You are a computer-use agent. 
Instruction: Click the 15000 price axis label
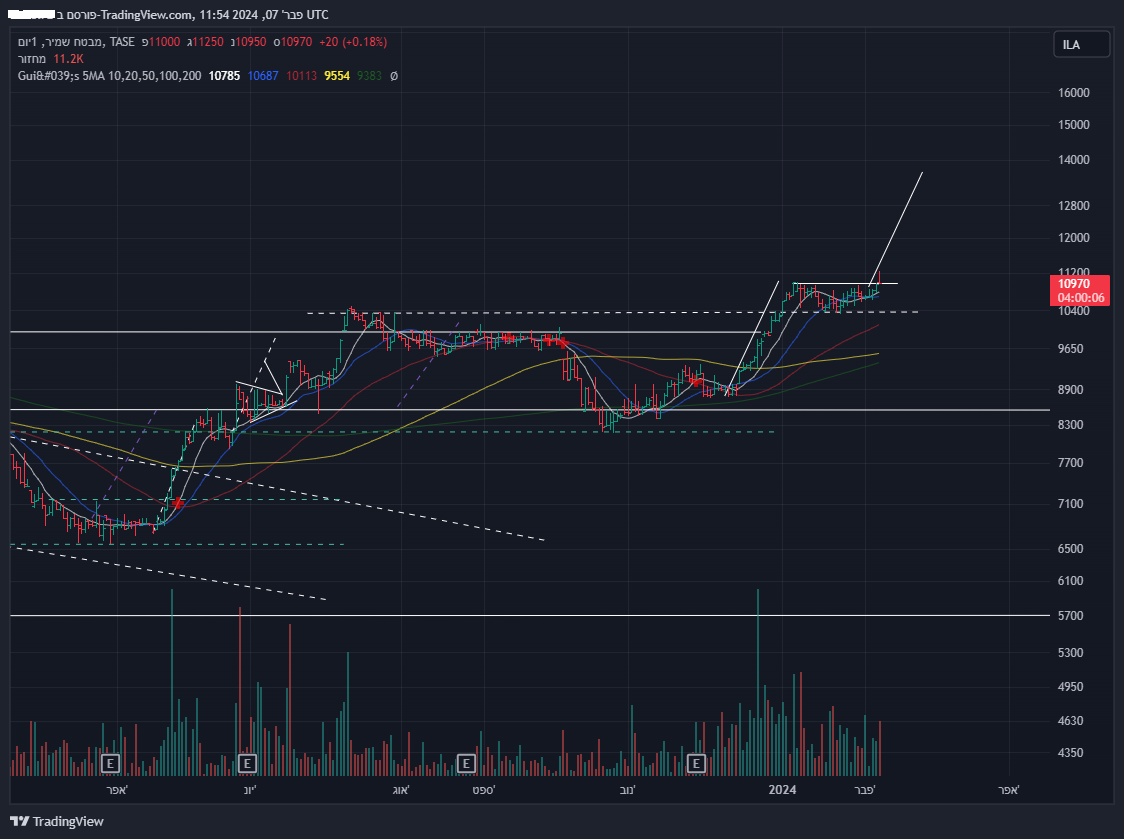(1074, 125)
